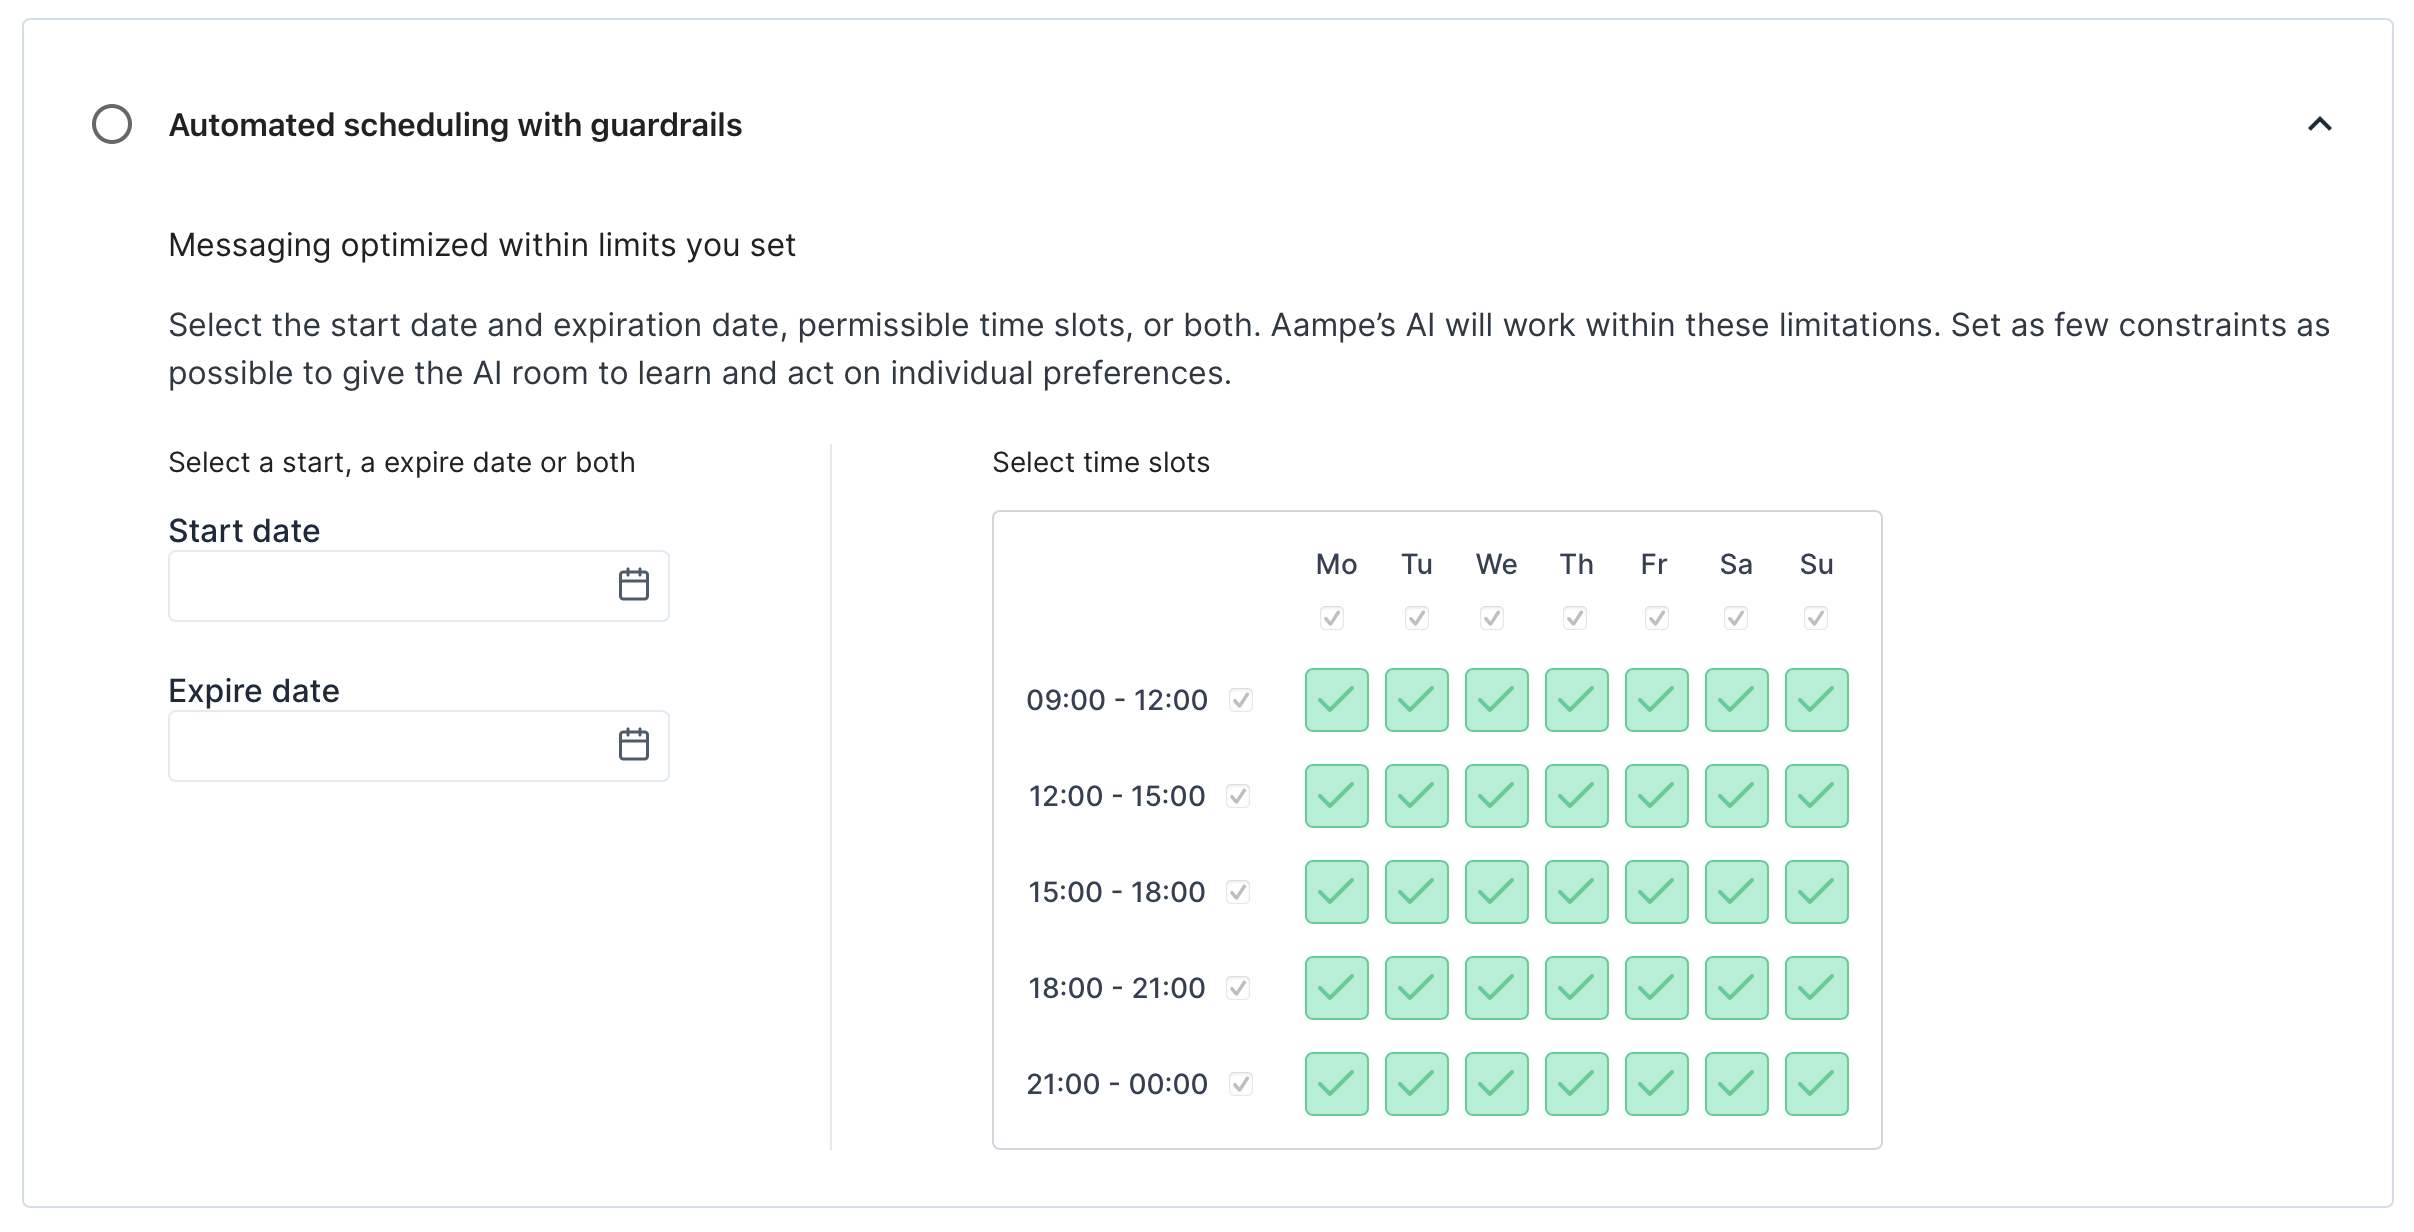Toggle the 21:00 - 00:00 row checkbox
2414x1232 pixels.
[1241, 1084]
